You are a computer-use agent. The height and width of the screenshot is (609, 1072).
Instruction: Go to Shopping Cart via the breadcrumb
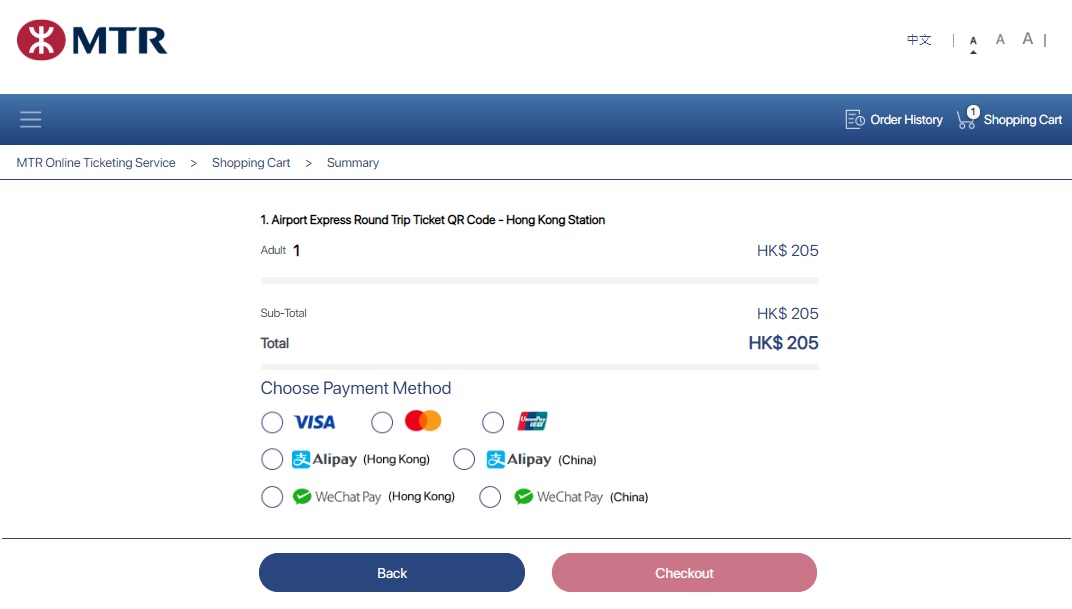[251, 162]
